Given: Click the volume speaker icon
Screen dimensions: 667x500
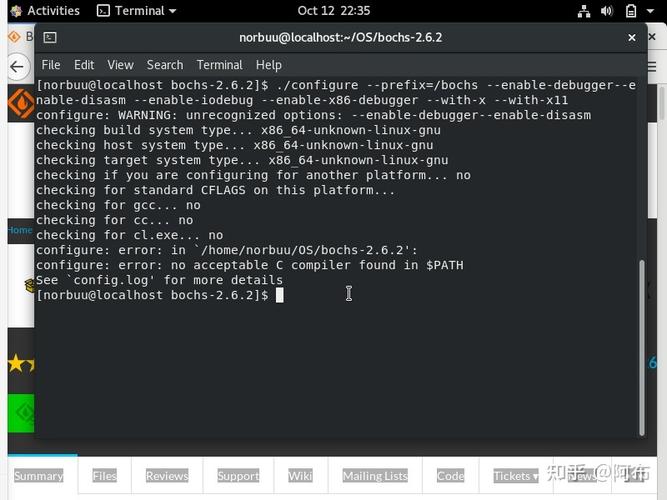Looking at the screenshot, I should pyautogui.click(x=607, y=11).
